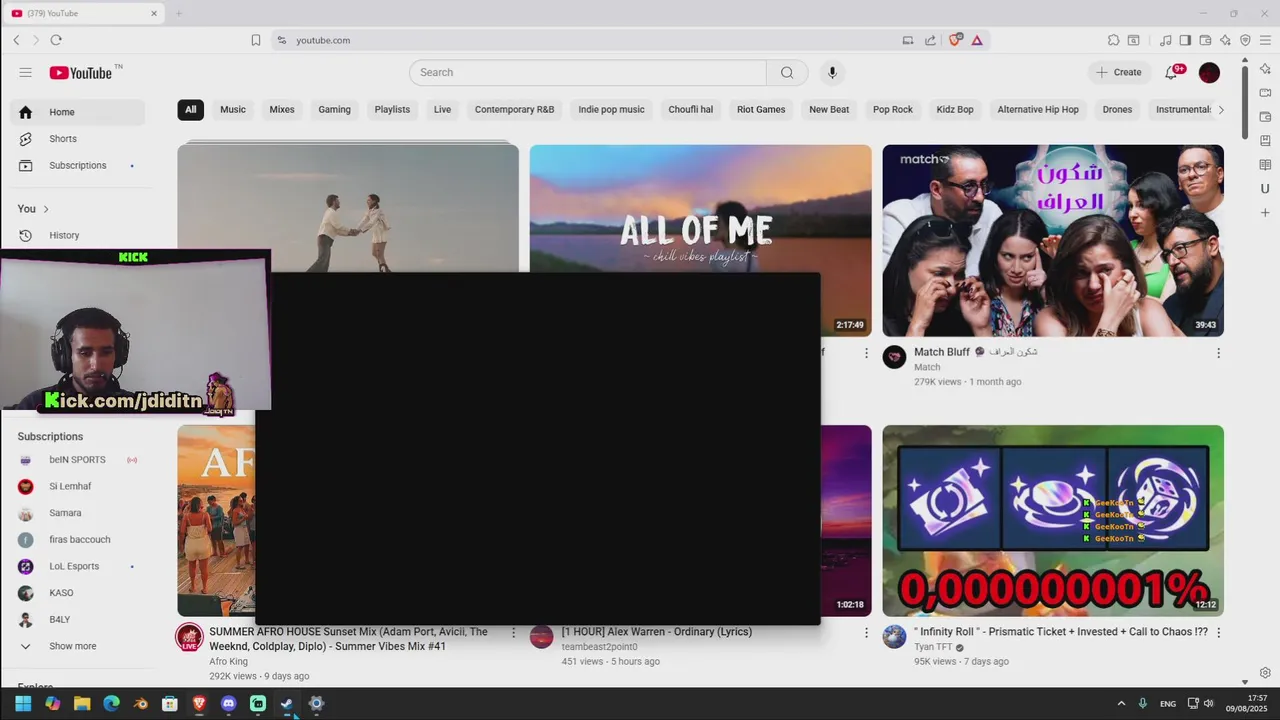Click the Windows Start button
This screenshot has height=720, width=1280.
[23, 703]
